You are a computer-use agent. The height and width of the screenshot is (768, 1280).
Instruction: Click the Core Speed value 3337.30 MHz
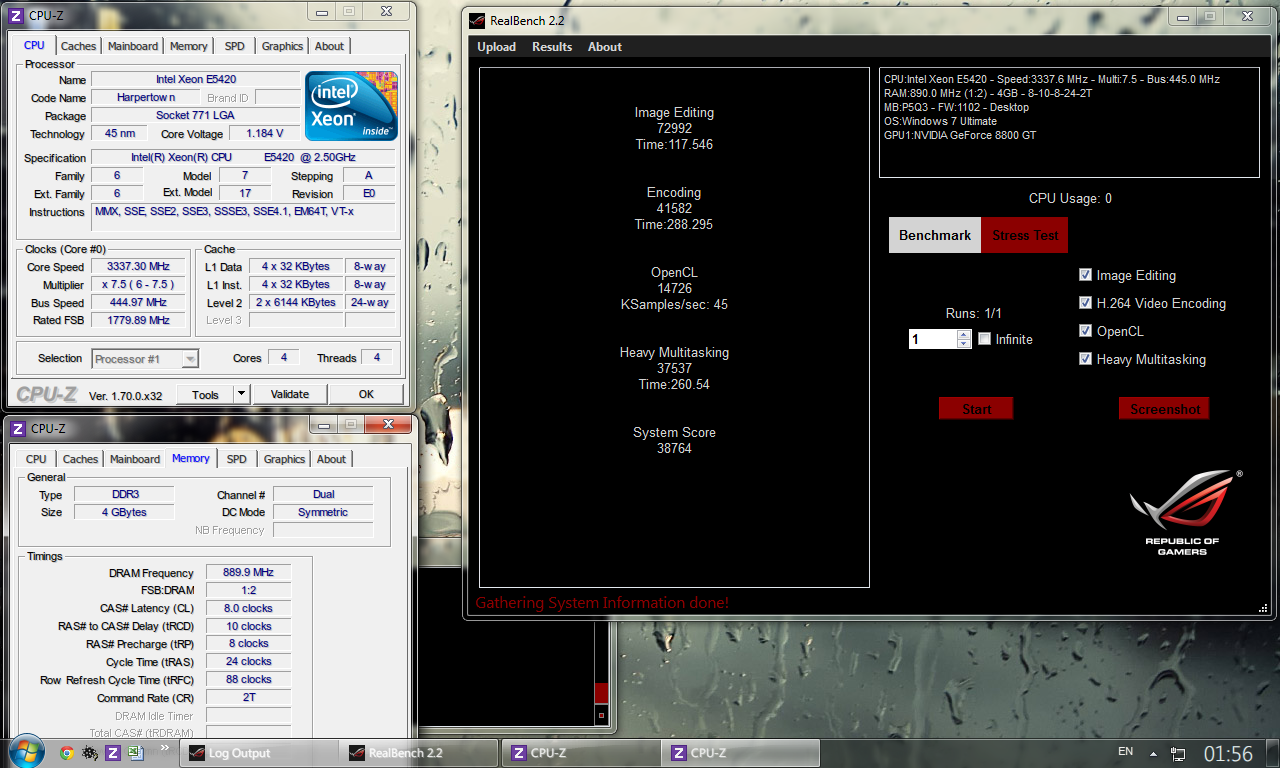(138, 266)
